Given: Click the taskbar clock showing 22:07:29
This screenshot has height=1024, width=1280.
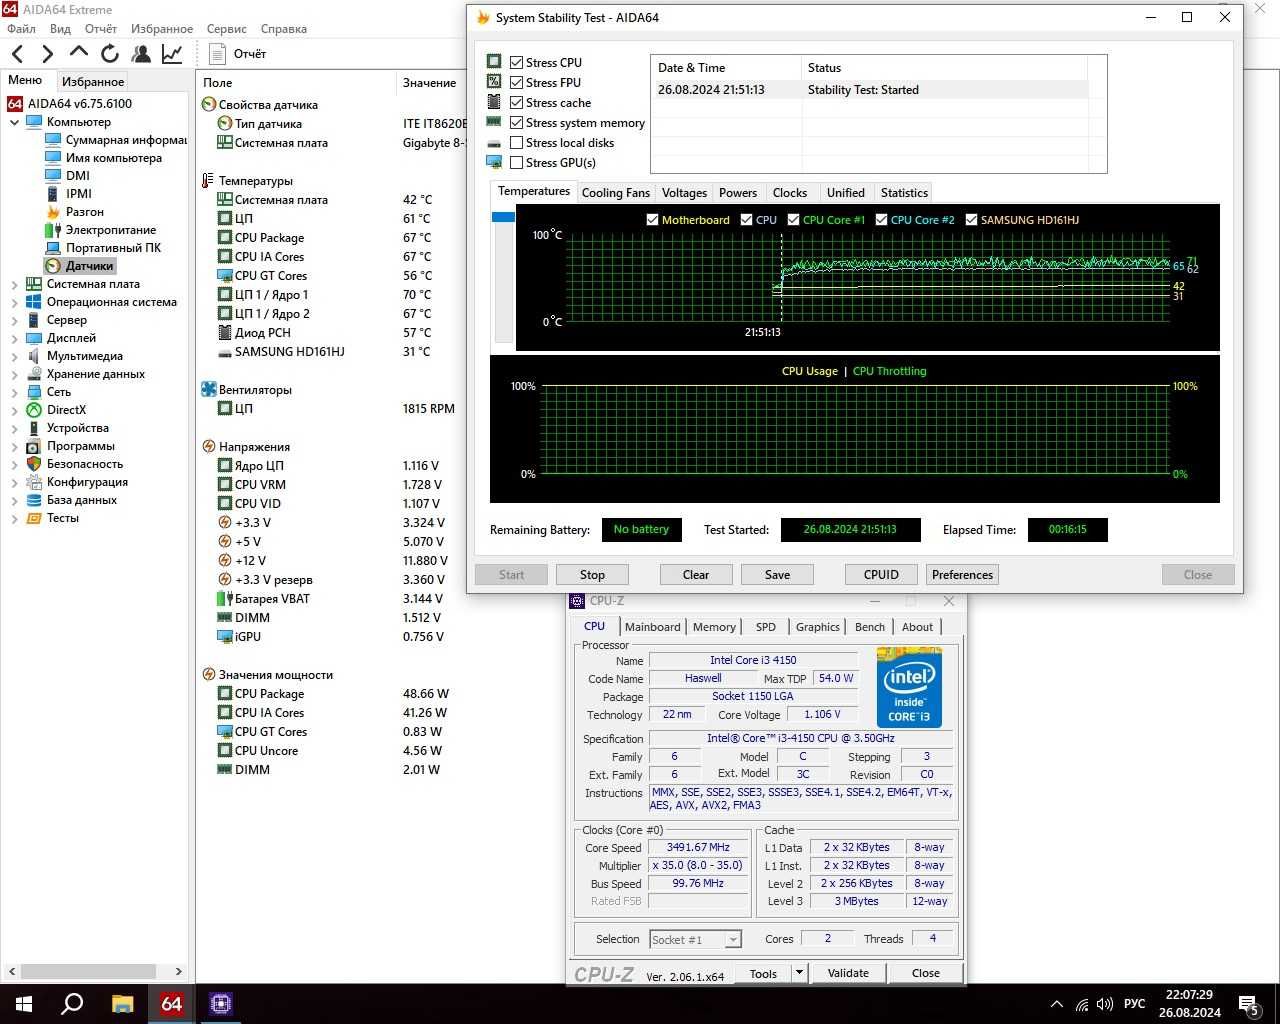Looking at the screenshot, I should point(1189,995).
